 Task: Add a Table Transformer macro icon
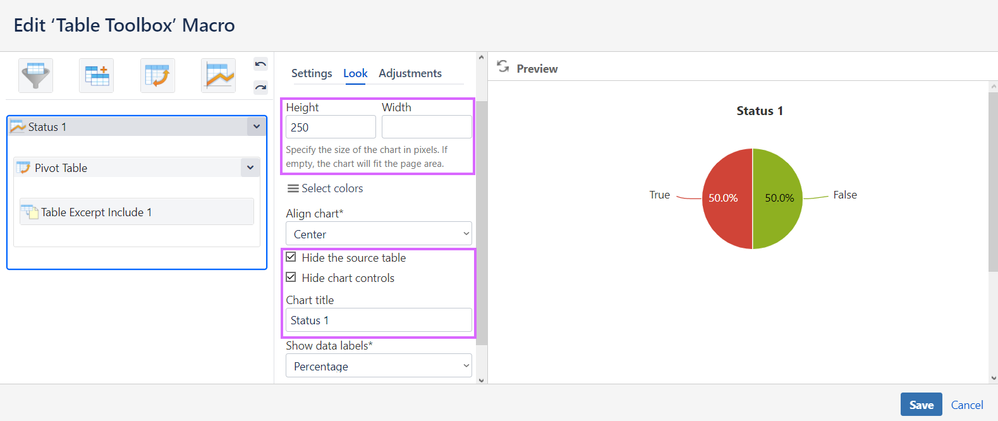pos(96,76)
